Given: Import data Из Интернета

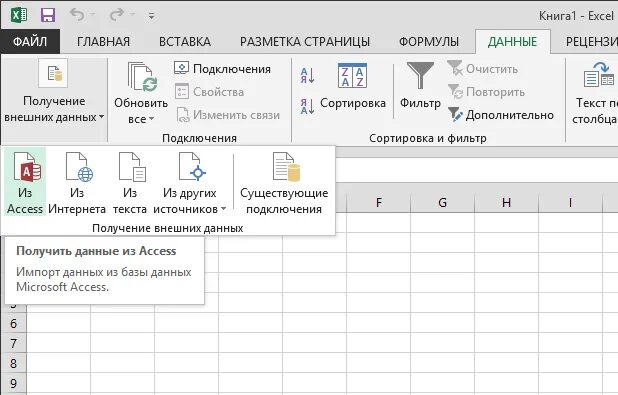Looking at the screenshot, I should coord(77,183).
